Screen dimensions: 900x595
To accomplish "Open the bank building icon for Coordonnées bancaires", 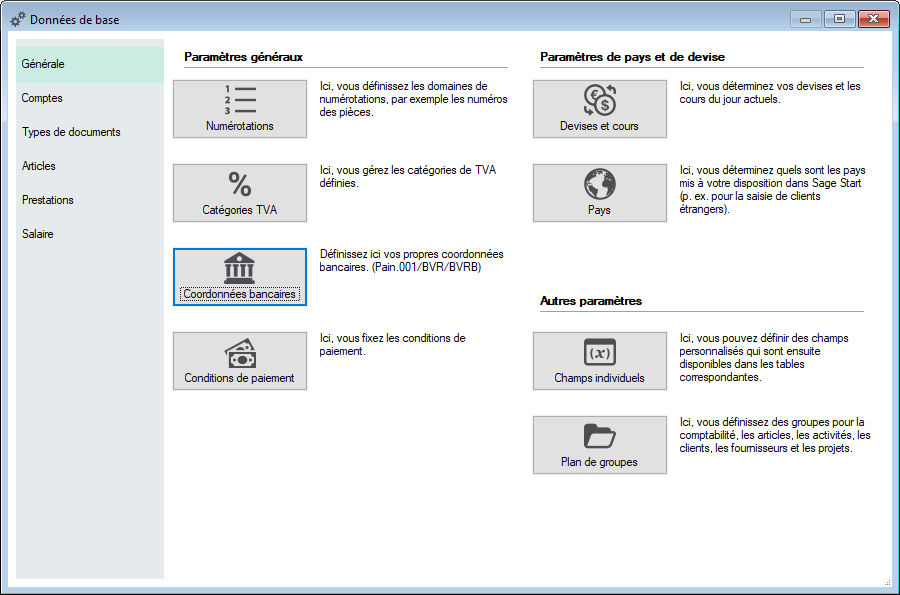I will click(x=239, y=268).
